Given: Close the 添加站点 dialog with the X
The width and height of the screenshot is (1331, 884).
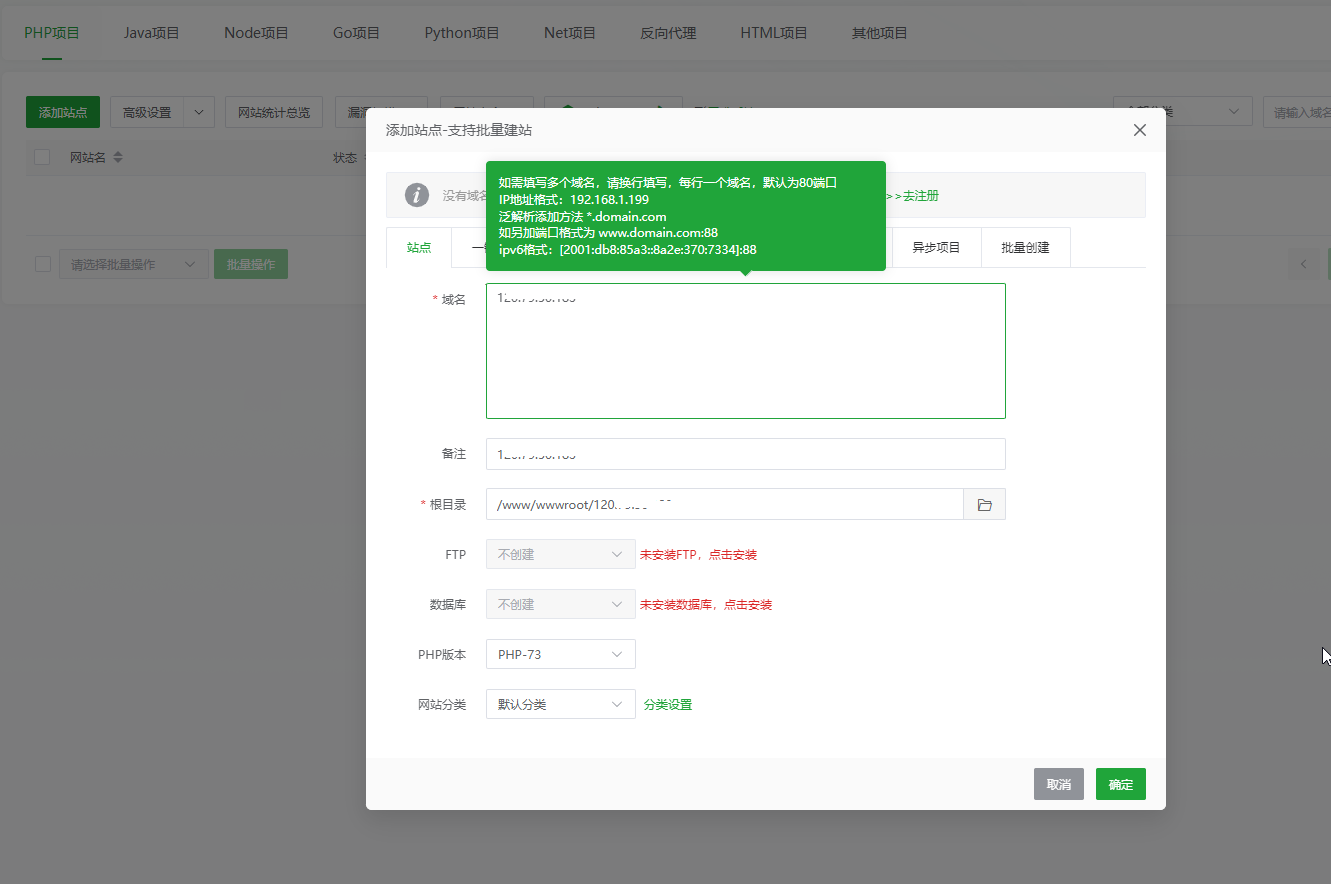Looking at the screenshot, I should coord(1139,130).
